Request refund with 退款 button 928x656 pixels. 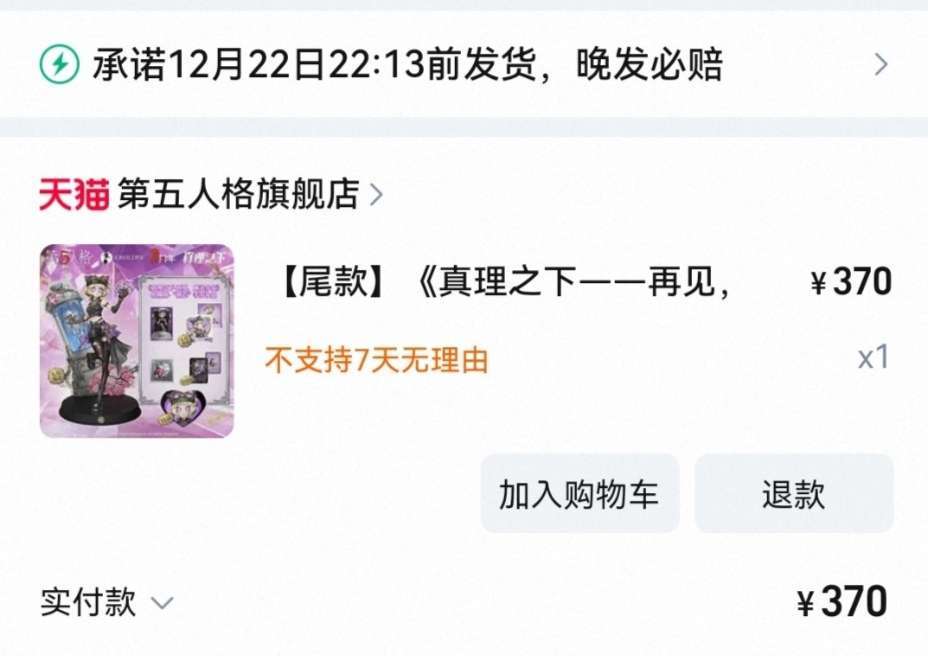pyautogui.click(x=794, y=494)
